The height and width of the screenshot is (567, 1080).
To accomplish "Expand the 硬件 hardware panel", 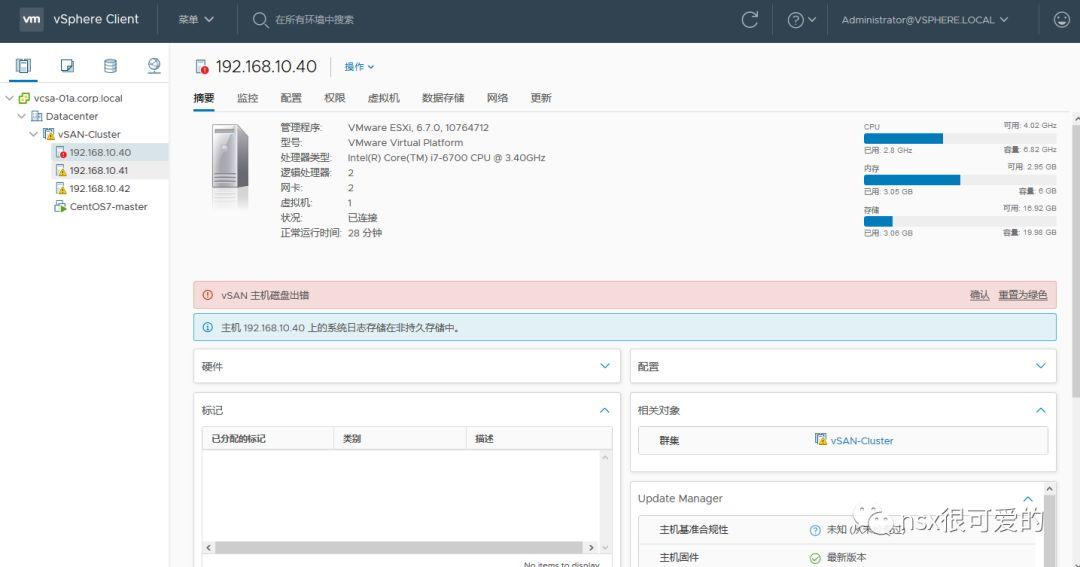I will click(x=605, y=366).
